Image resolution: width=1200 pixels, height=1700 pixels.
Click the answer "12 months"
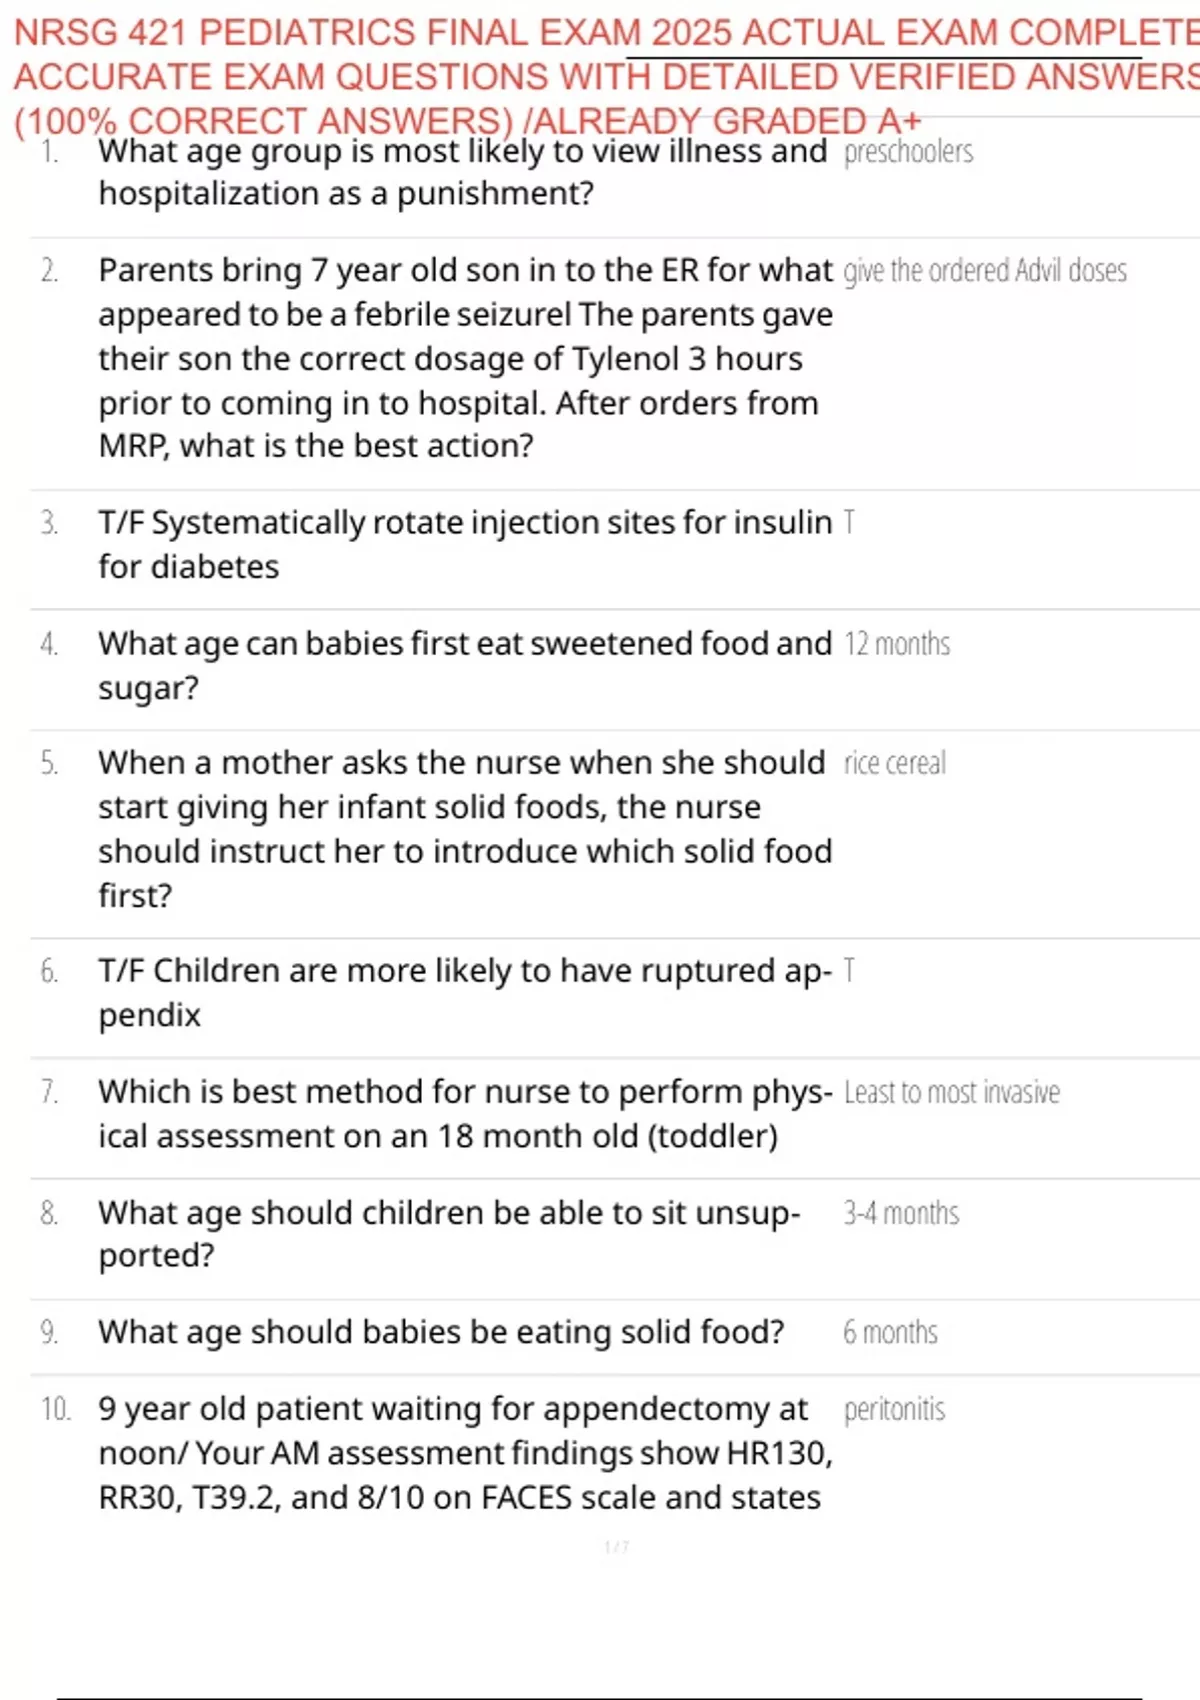click(897, 644)
